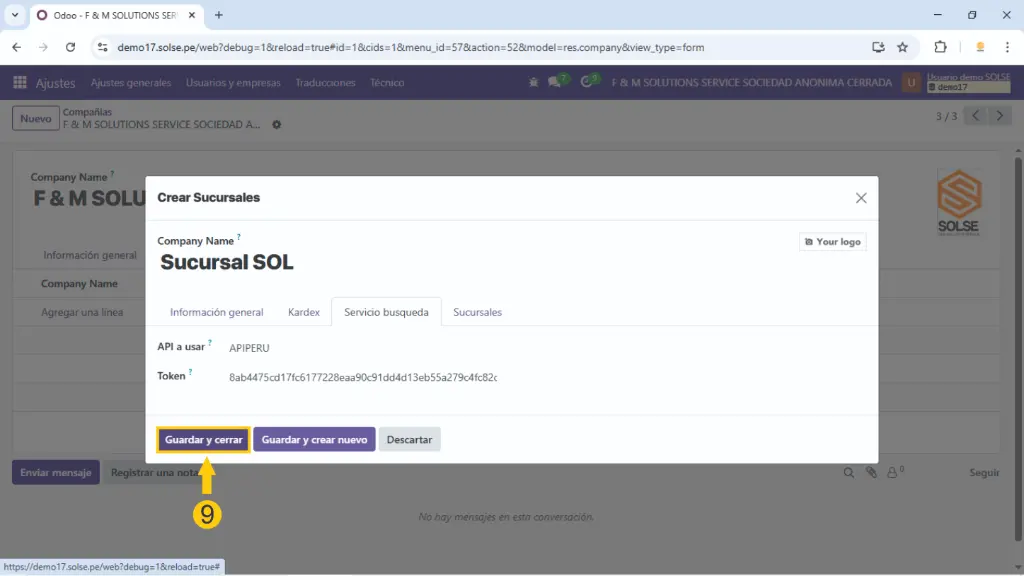Open the browser extensions puzzle icon
Viewport: 1024px width, 576px height.
940,47
